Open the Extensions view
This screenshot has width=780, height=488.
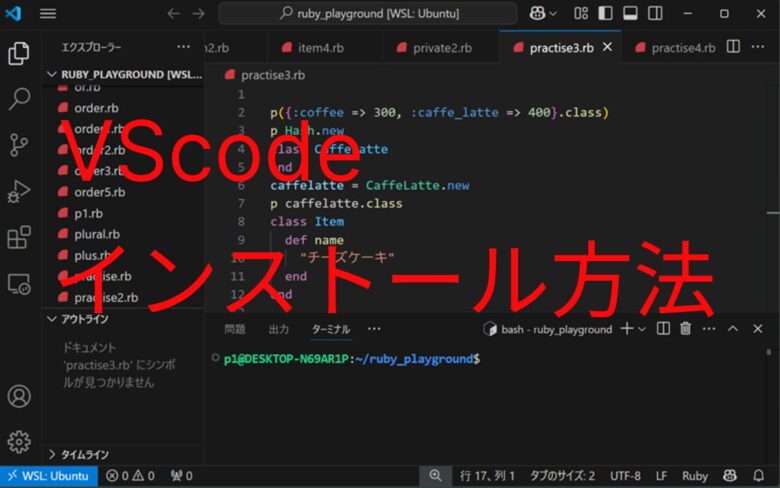(19, 237)
